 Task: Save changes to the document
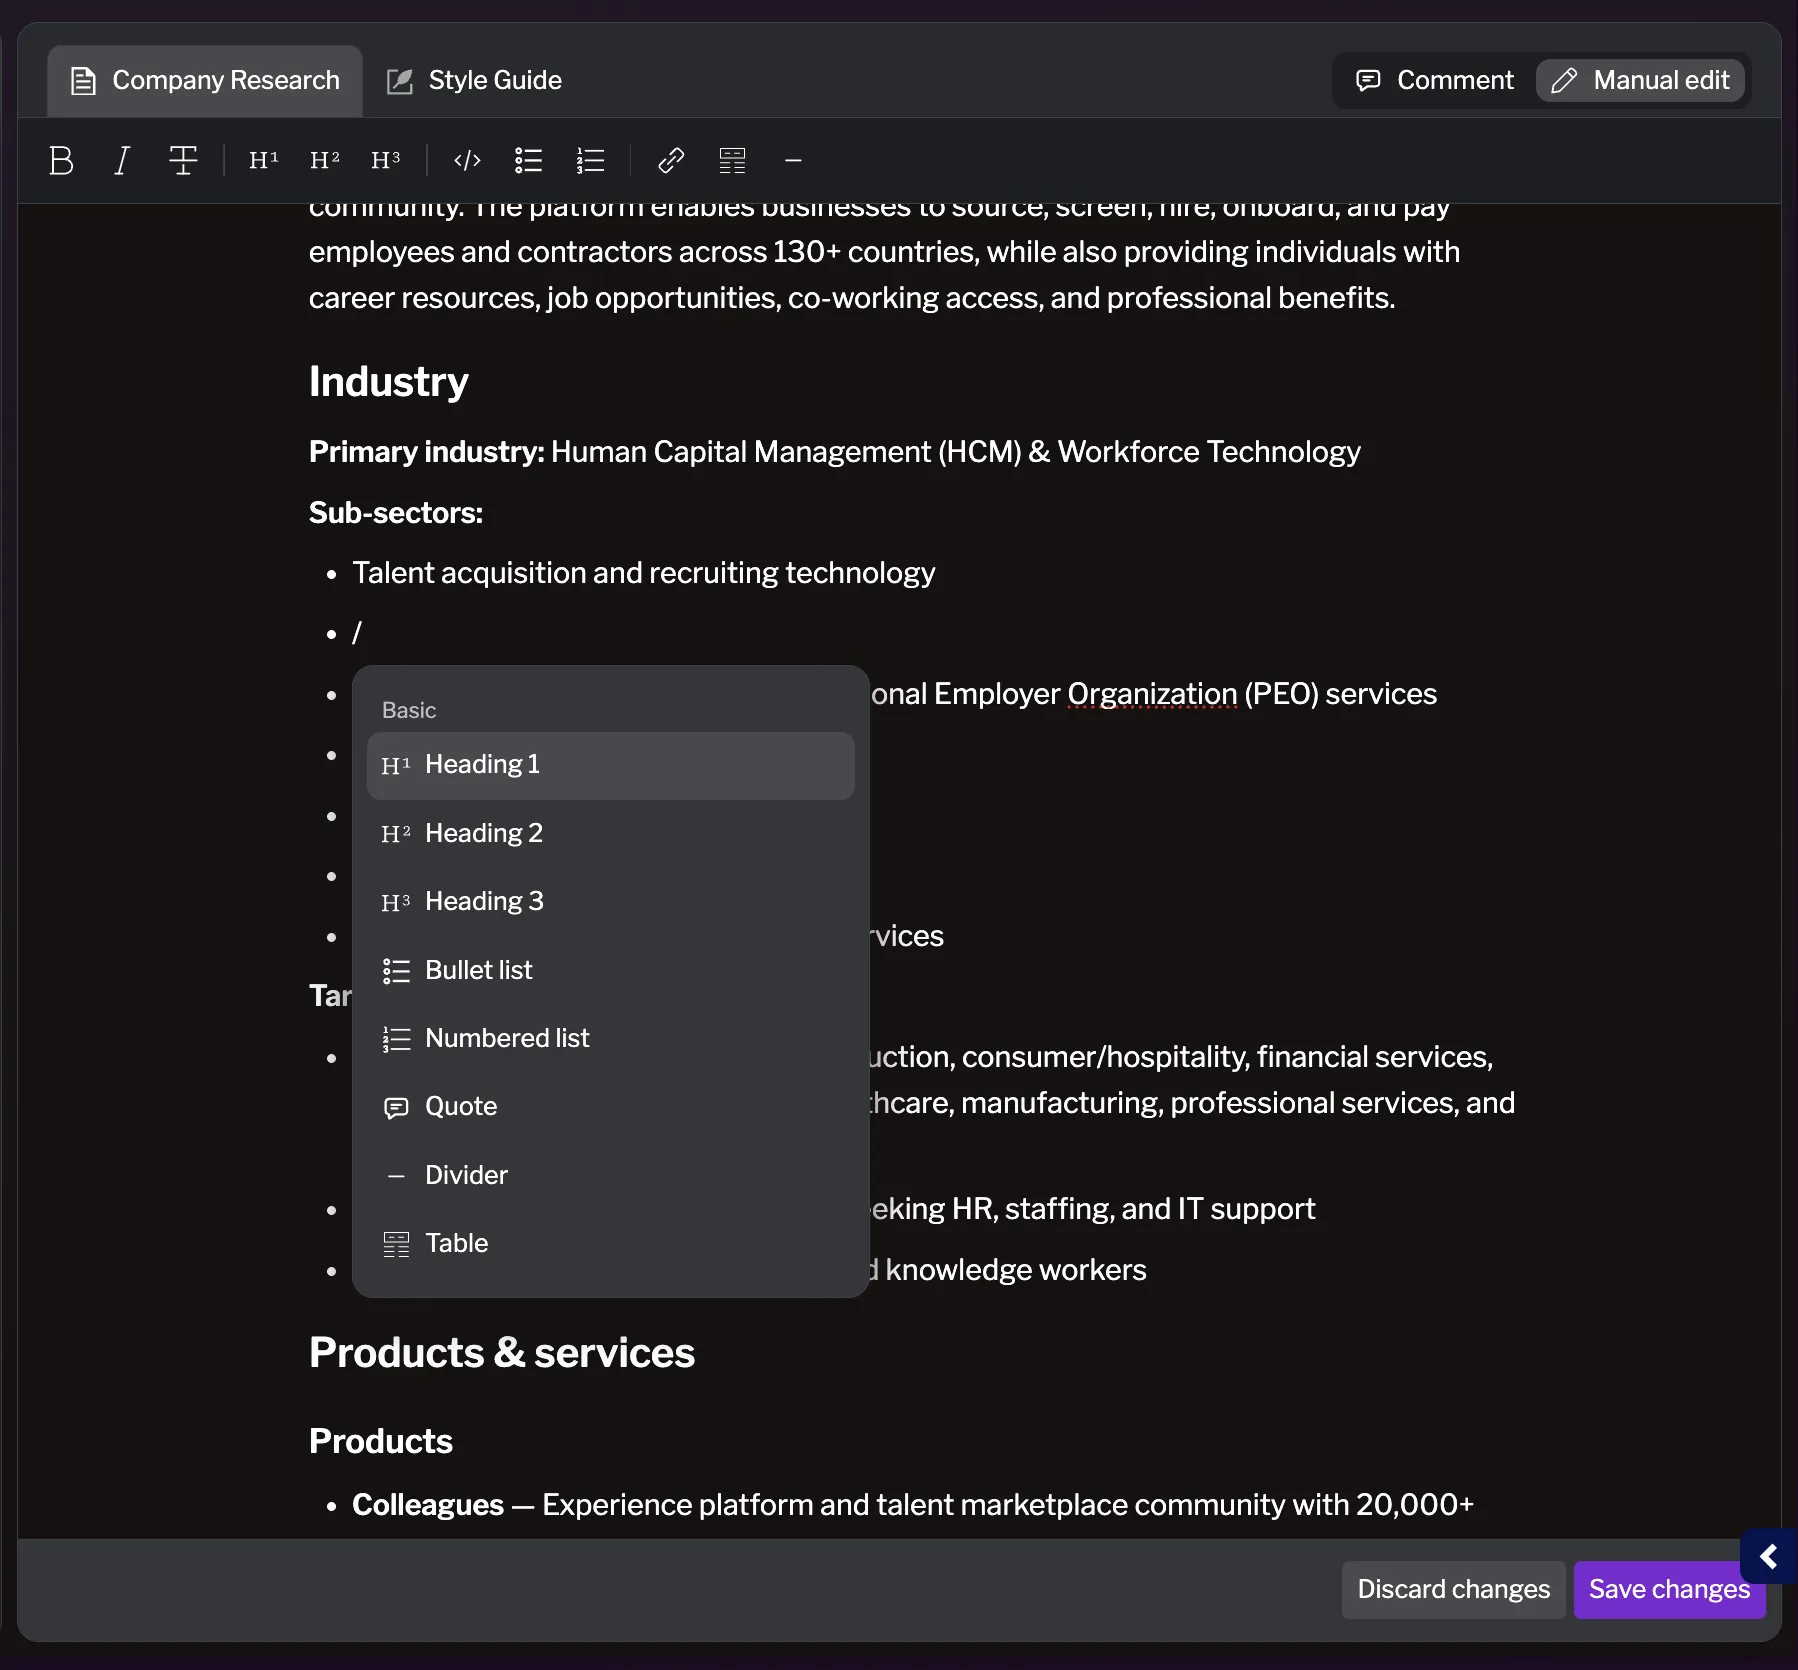coord(1669,1589)
